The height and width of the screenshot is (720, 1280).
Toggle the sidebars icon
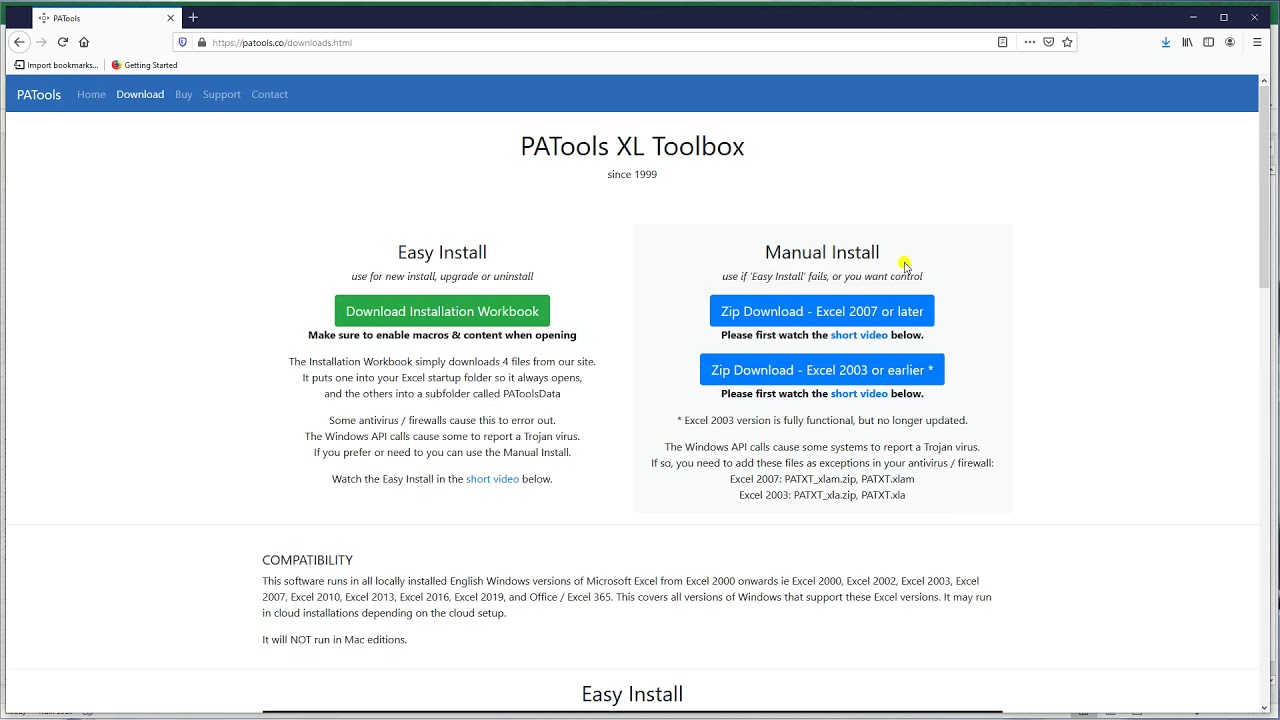tap(1208, 42)
